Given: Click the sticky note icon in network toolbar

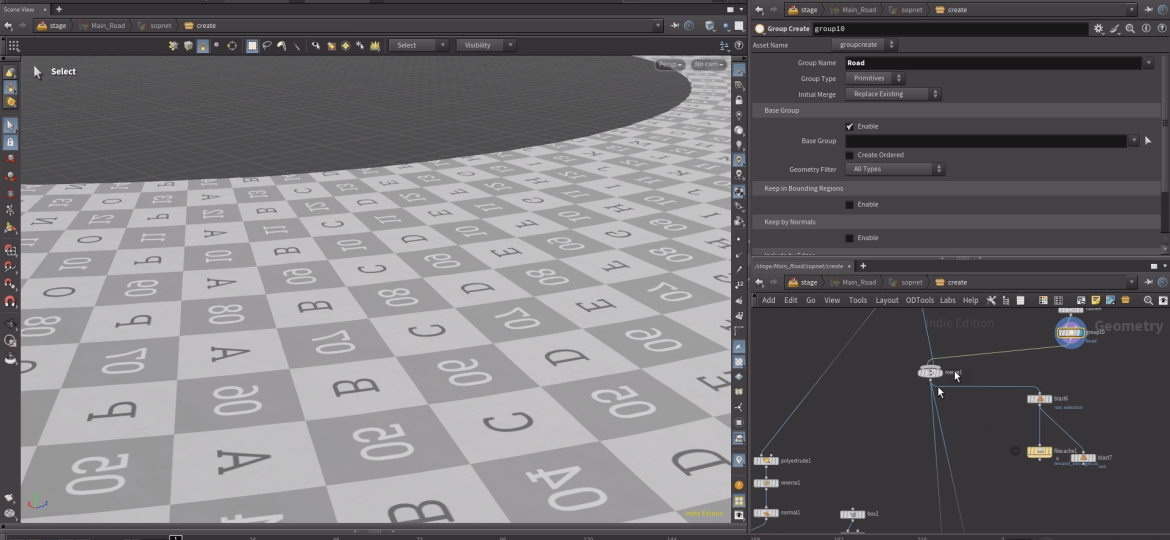Looking at the screenshot, I should (x=1096, y=300).
